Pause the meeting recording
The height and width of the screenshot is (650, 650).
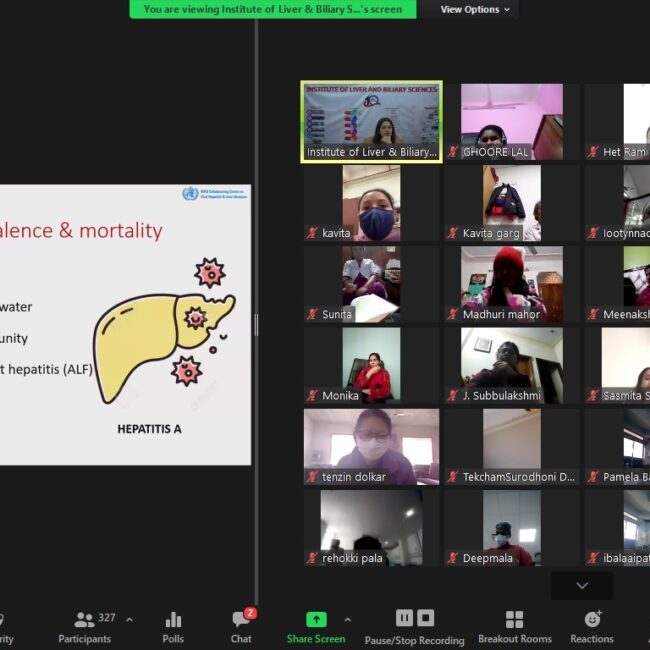[404, 618]
